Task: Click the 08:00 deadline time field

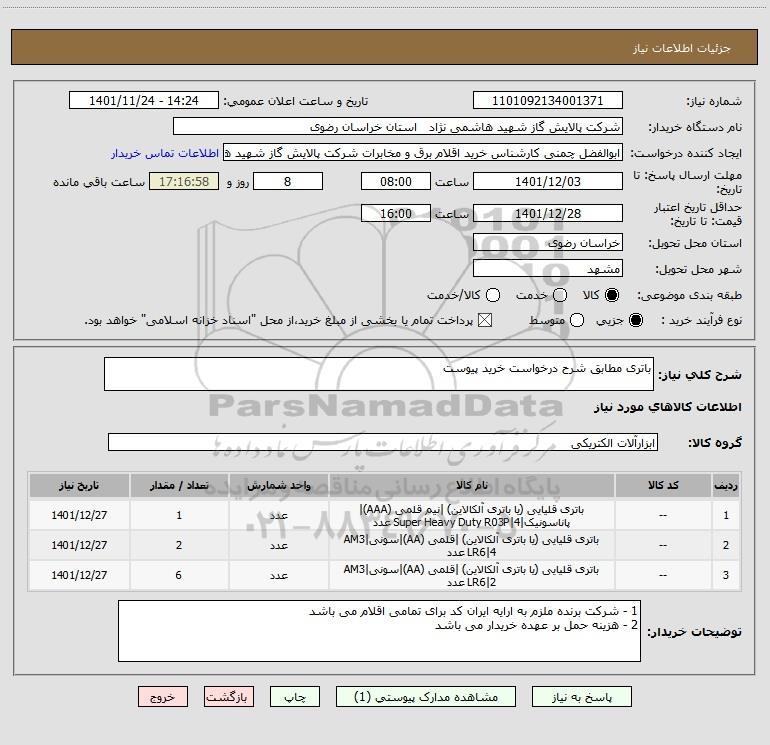Action: (396, 182)
